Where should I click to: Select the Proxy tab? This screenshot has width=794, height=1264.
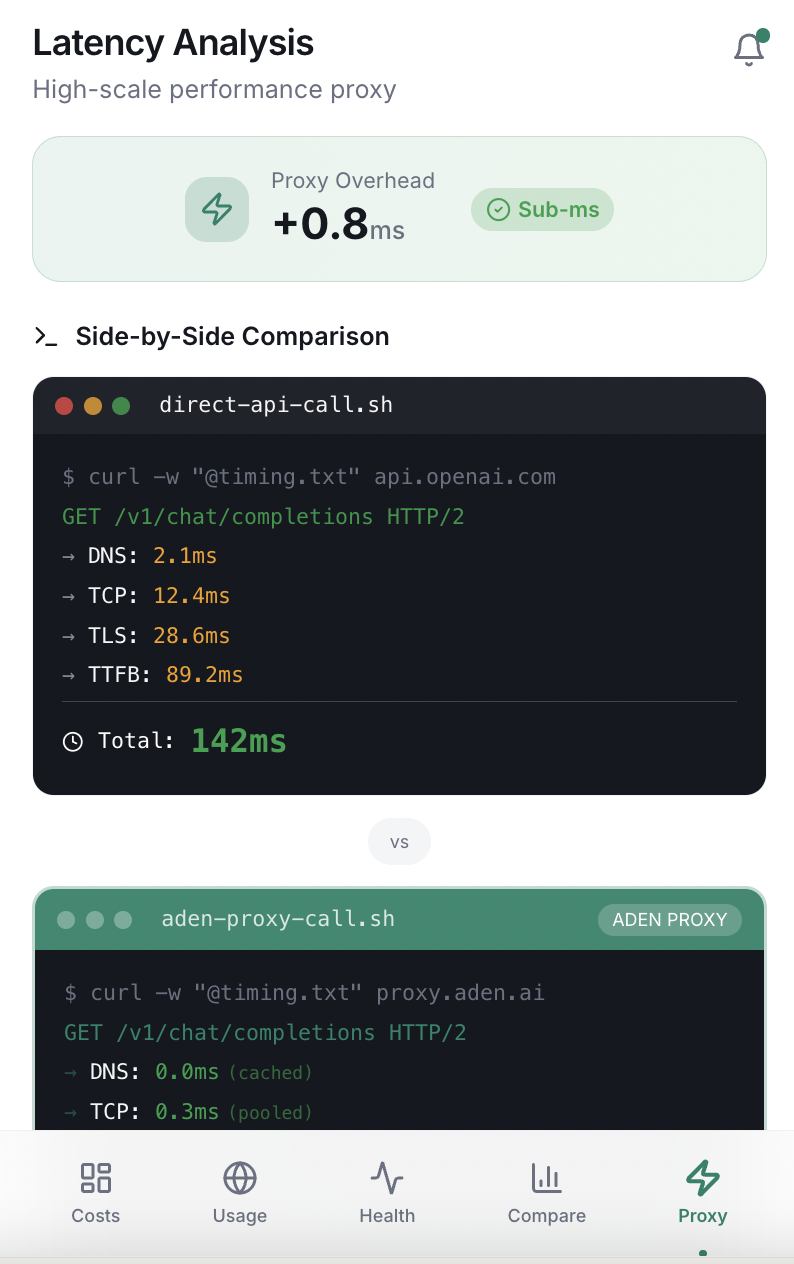[x=702, y=1193]
